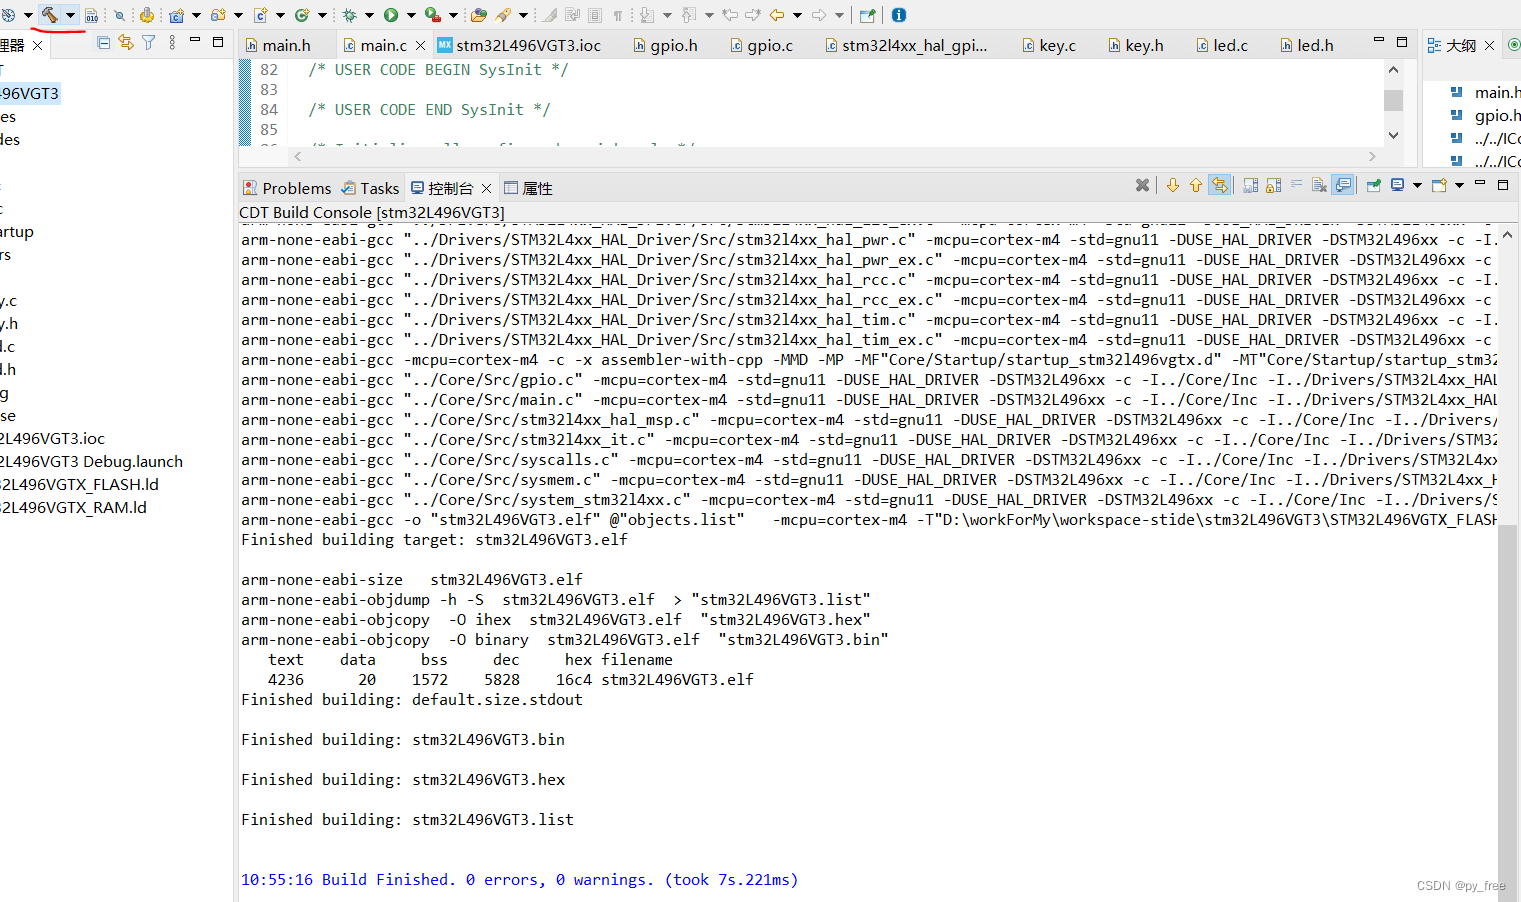The width and height of the screenshot is (1521, 902).
Task: Click the blue information icon
Action: tap(899, 15)
